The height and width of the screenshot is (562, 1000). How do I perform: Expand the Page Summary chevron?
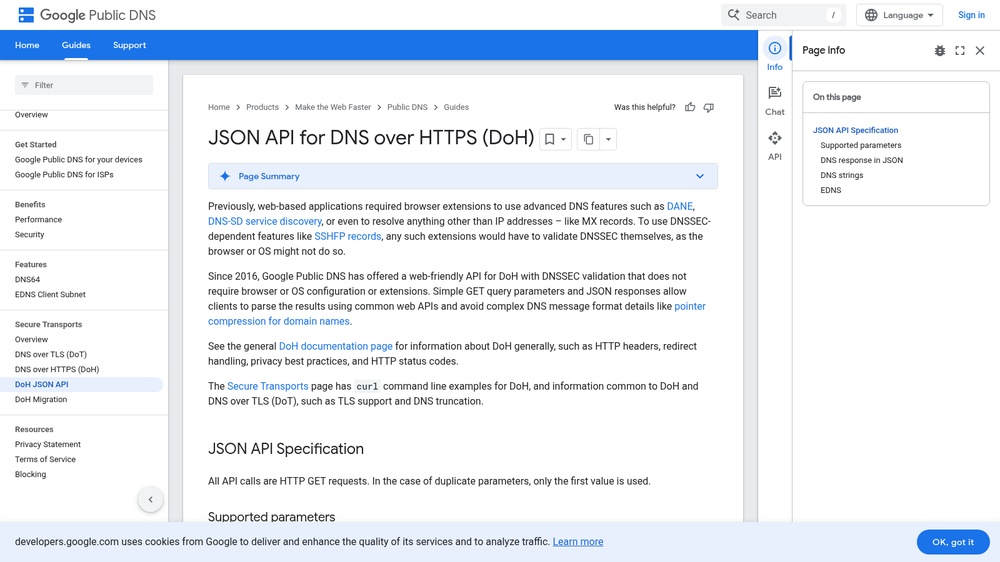click(x=700, y=176)
